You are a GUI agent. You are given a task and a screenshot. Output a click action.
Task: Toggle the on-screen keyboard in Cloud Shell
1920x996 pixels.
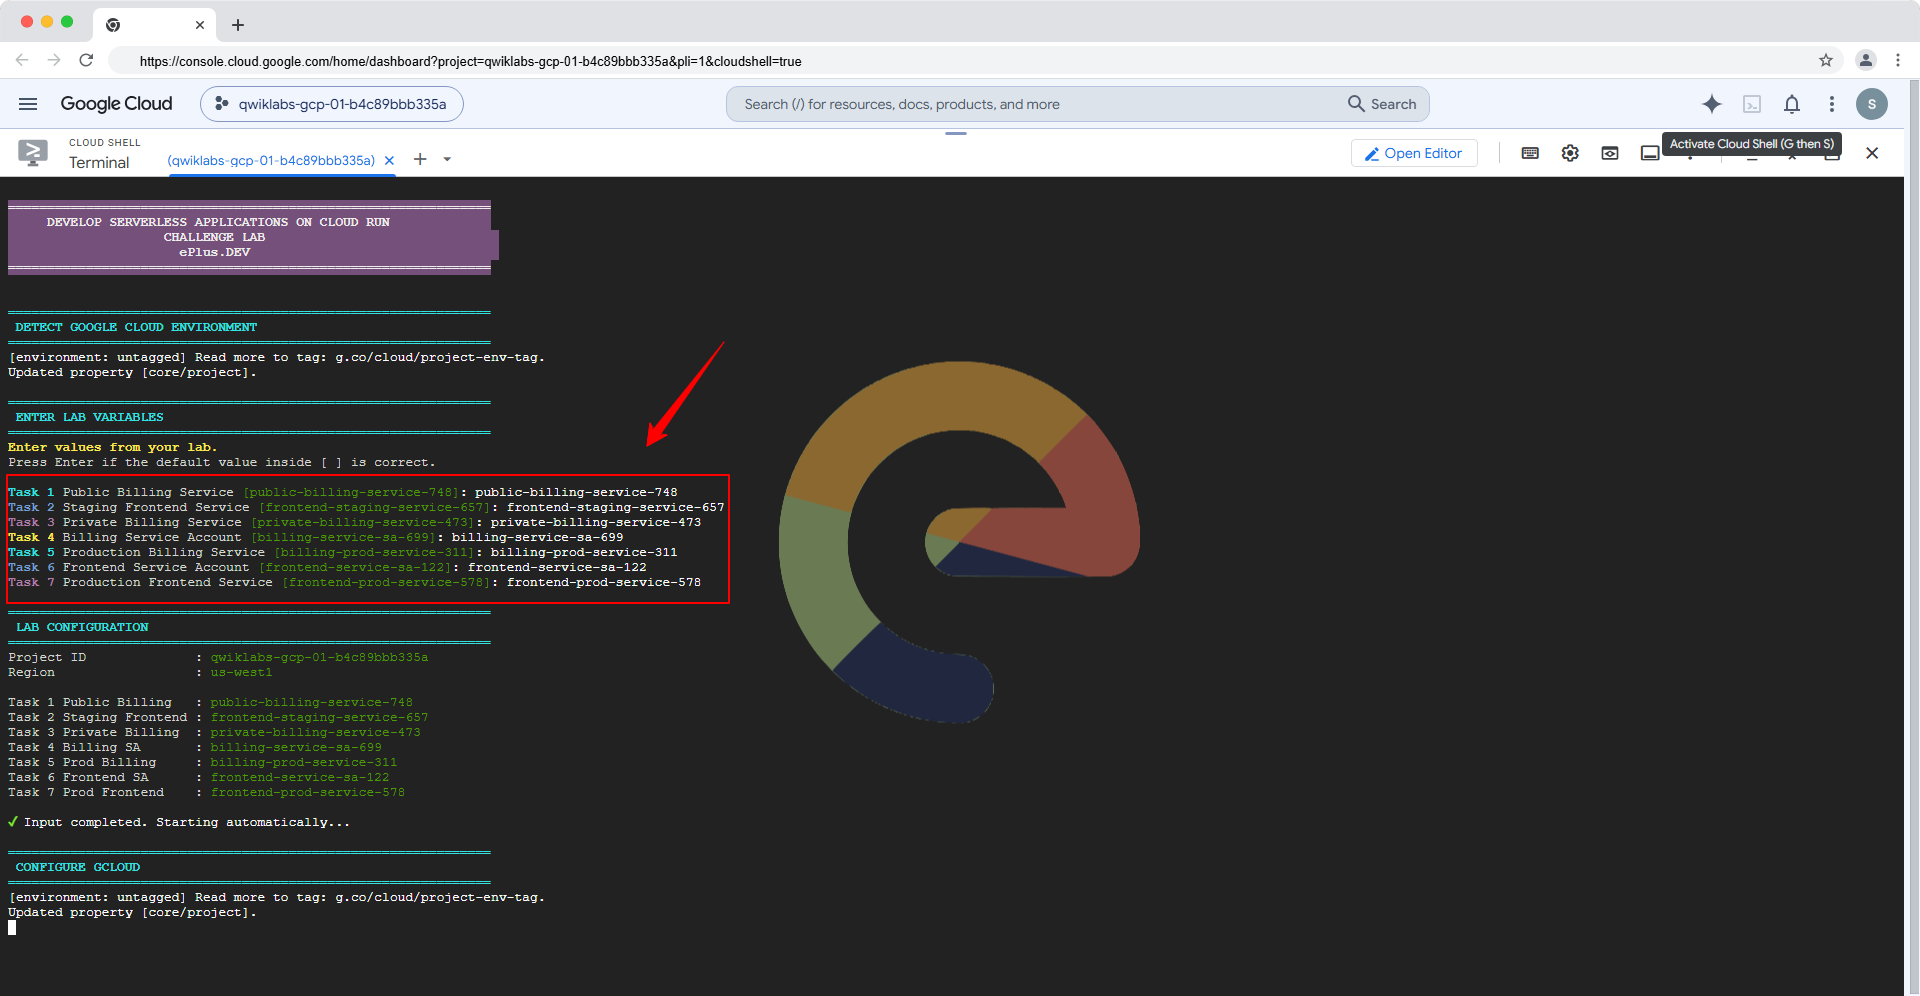pos(1530,153)
